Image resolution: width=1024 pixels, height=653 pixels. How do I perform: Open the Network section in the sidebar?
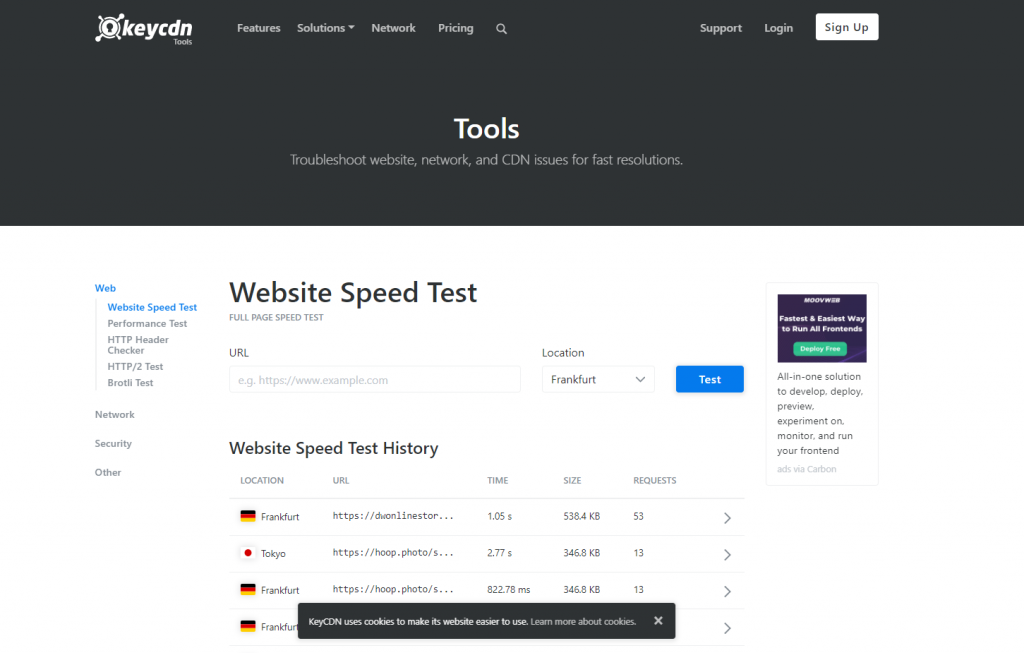[114, 414]
